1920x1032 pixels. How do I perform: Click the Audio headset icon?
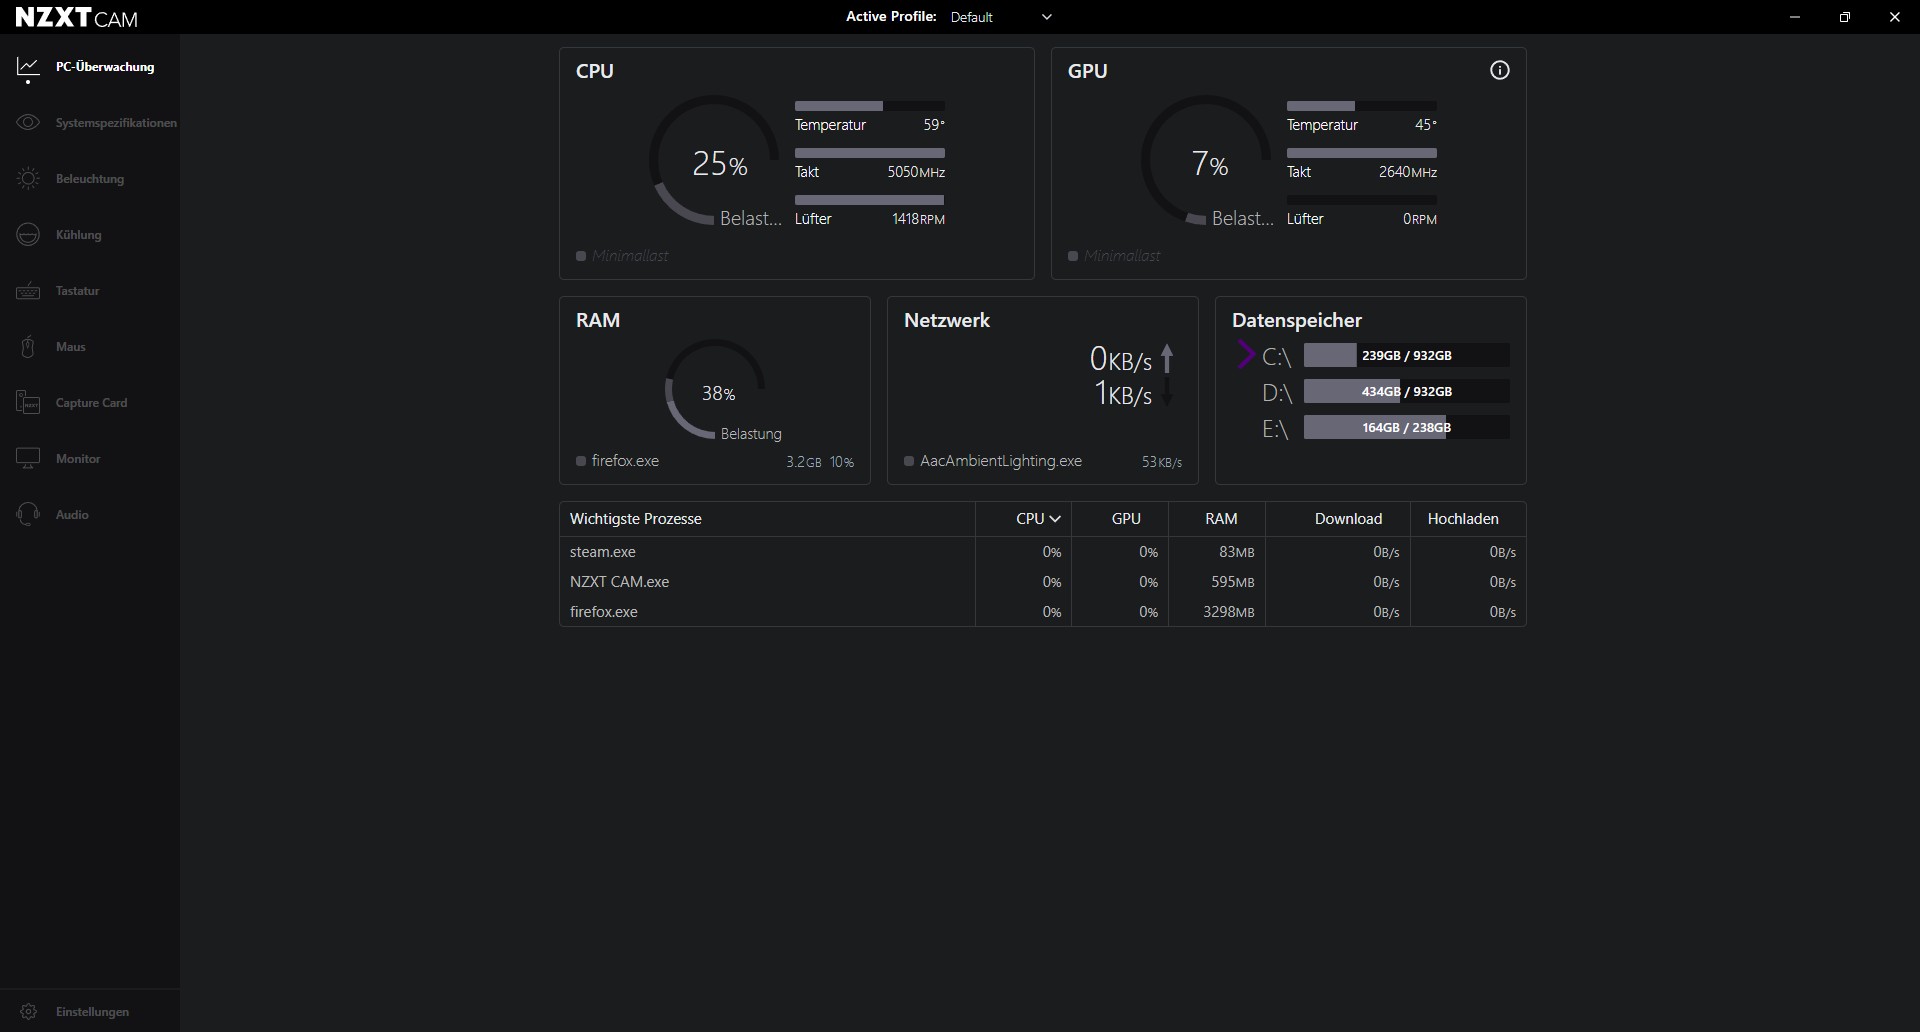(x=28, y=515)
